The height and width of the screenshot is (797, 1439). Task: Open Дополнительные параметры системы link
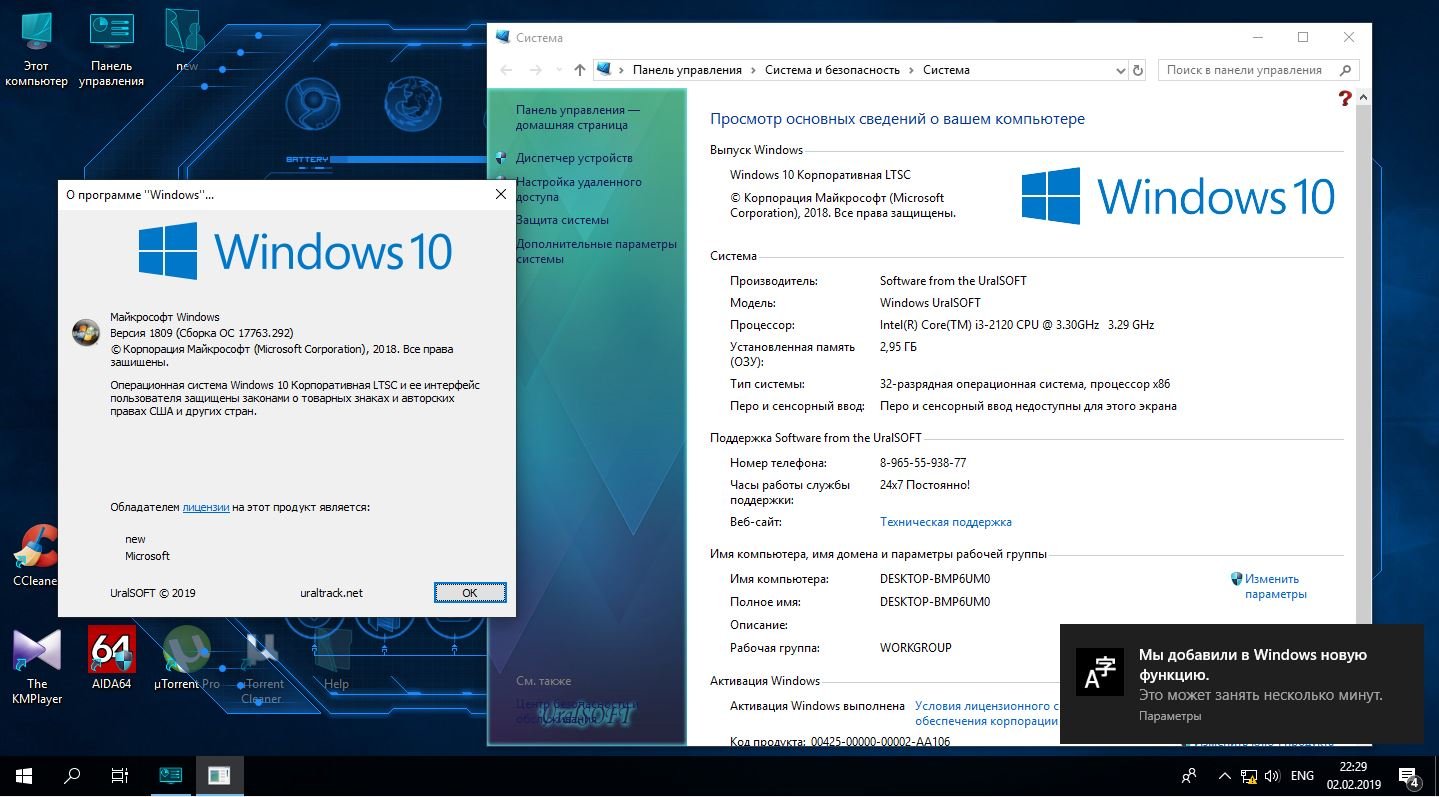[x=596, y=251]
